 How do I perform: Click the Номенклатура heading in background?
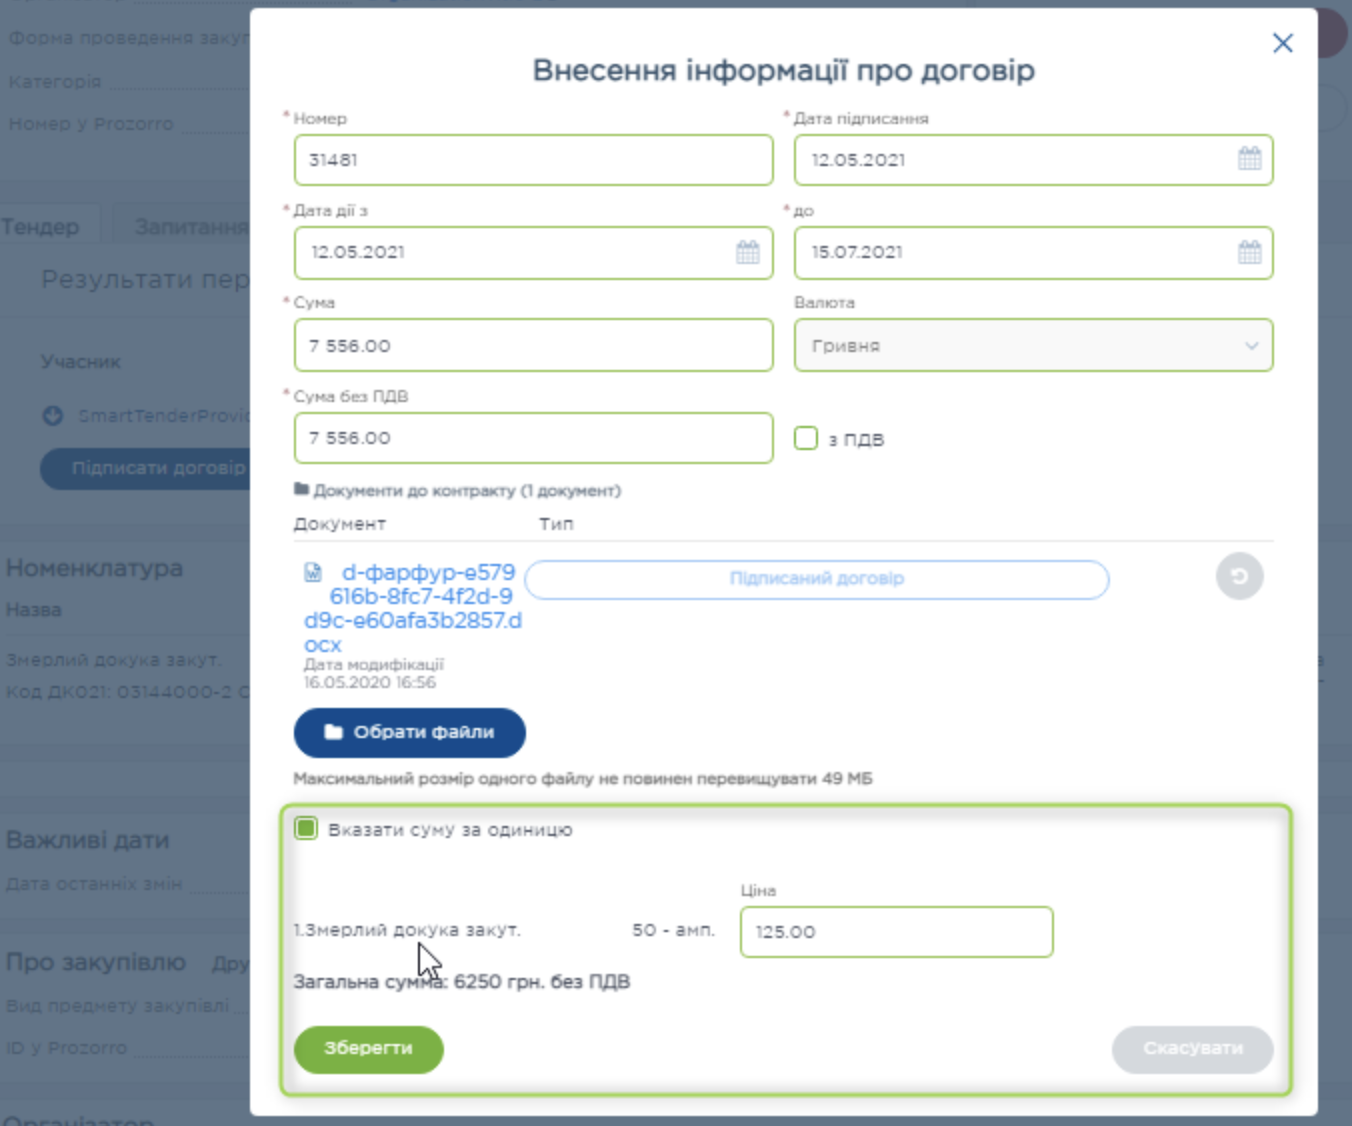tap(95, 568)
